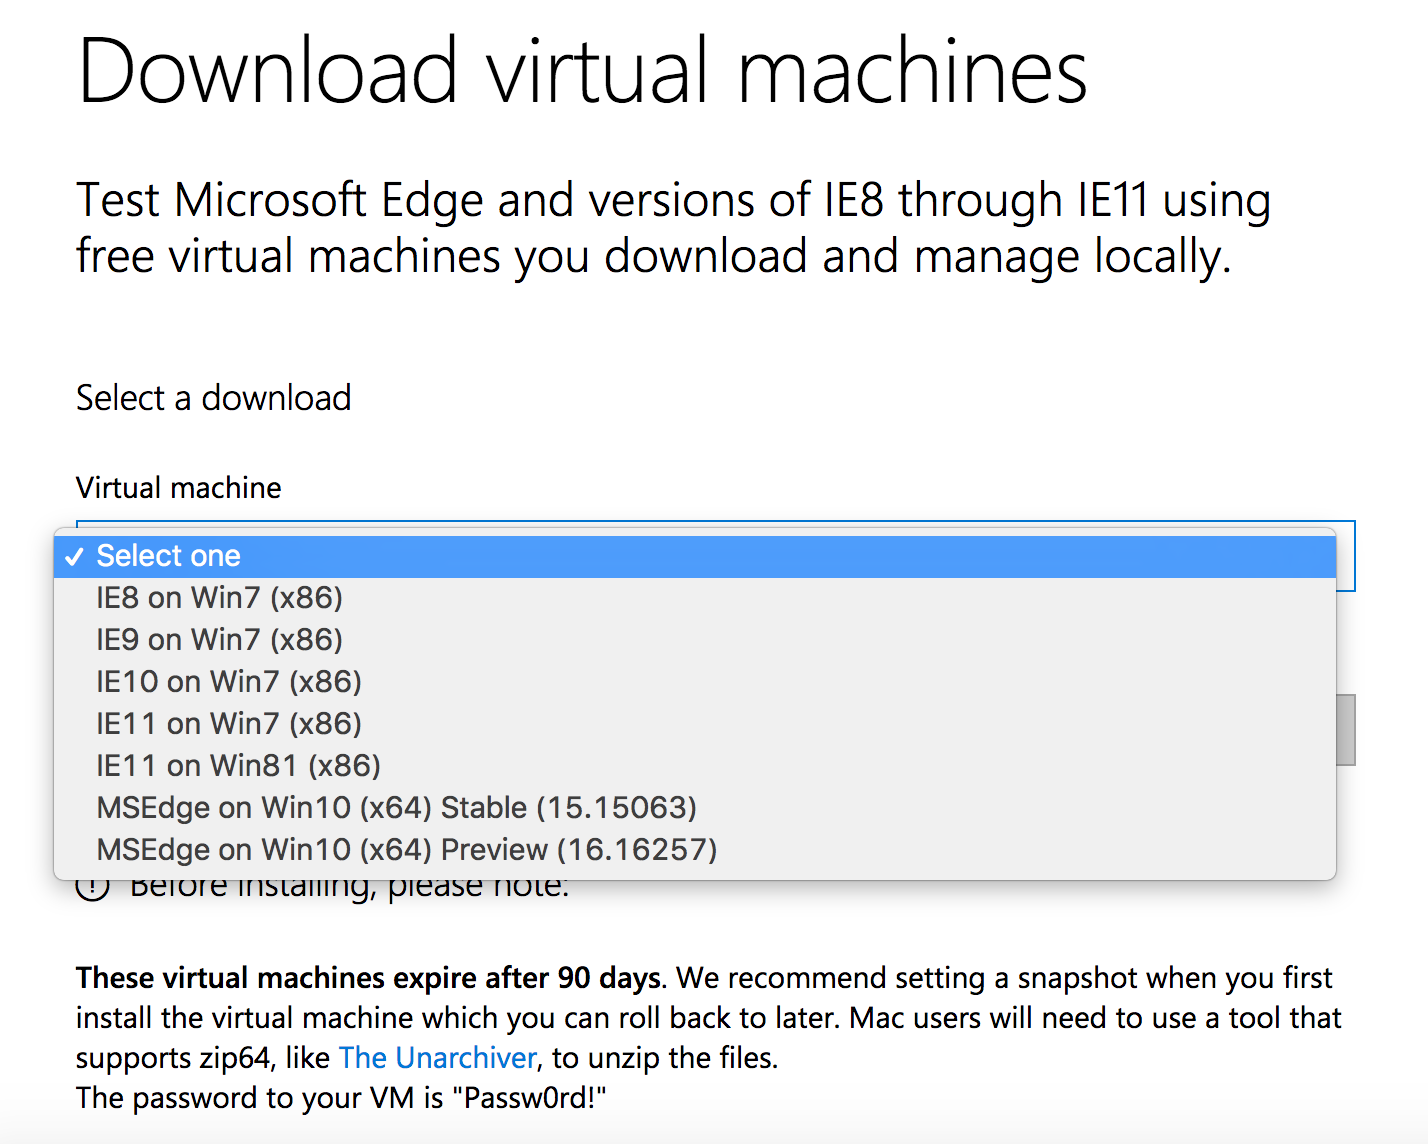This screenshot has height=1144, width=1428.
Task: Select MSEdge on Win10 Stable (15.15063)
Action: 396,808
